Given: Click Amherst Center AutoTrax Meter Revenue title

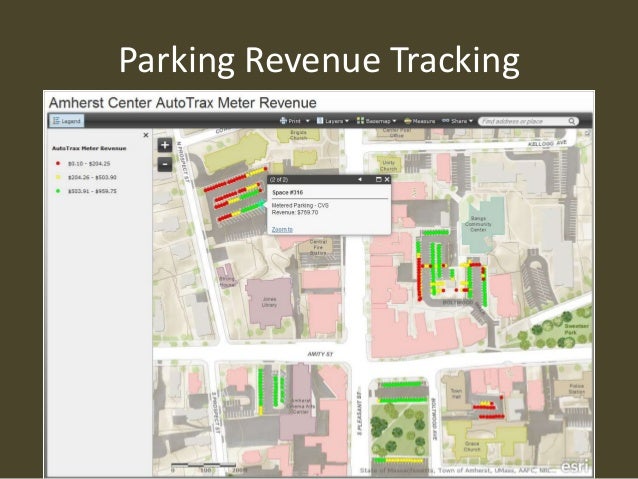Looking at the screenshot, I should pyautogui.click(x=183, y=103).
